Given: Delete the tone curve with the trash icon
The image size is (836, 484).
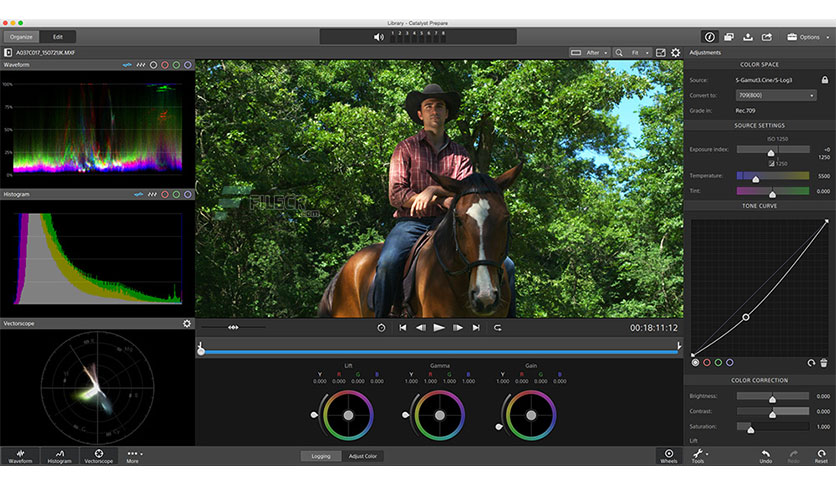Looking at the screenshot, I should 824,363.
